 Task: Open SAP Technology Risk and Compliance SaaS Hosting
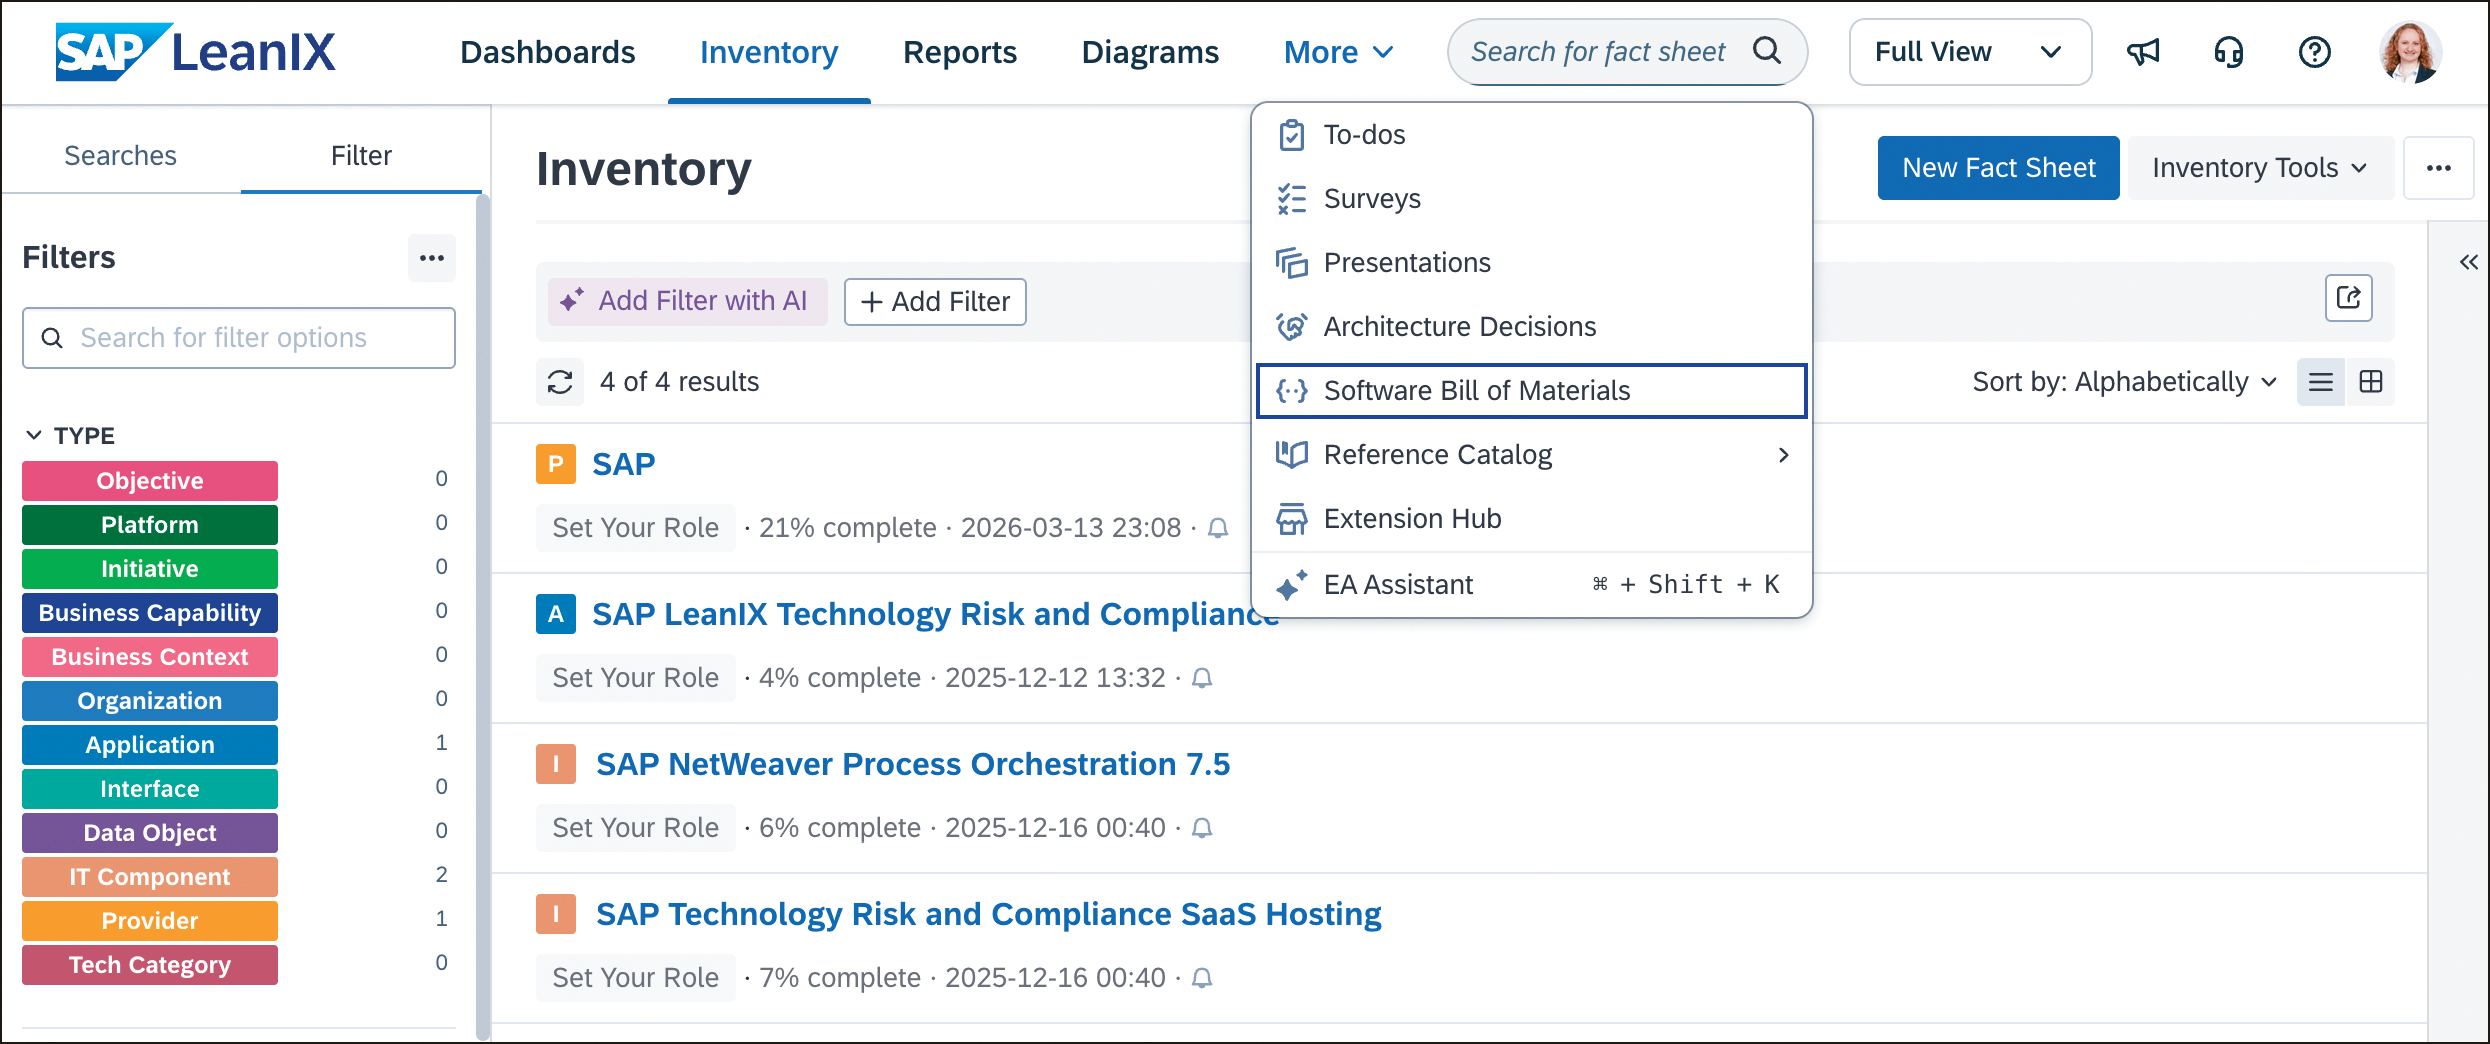point(988,914)
